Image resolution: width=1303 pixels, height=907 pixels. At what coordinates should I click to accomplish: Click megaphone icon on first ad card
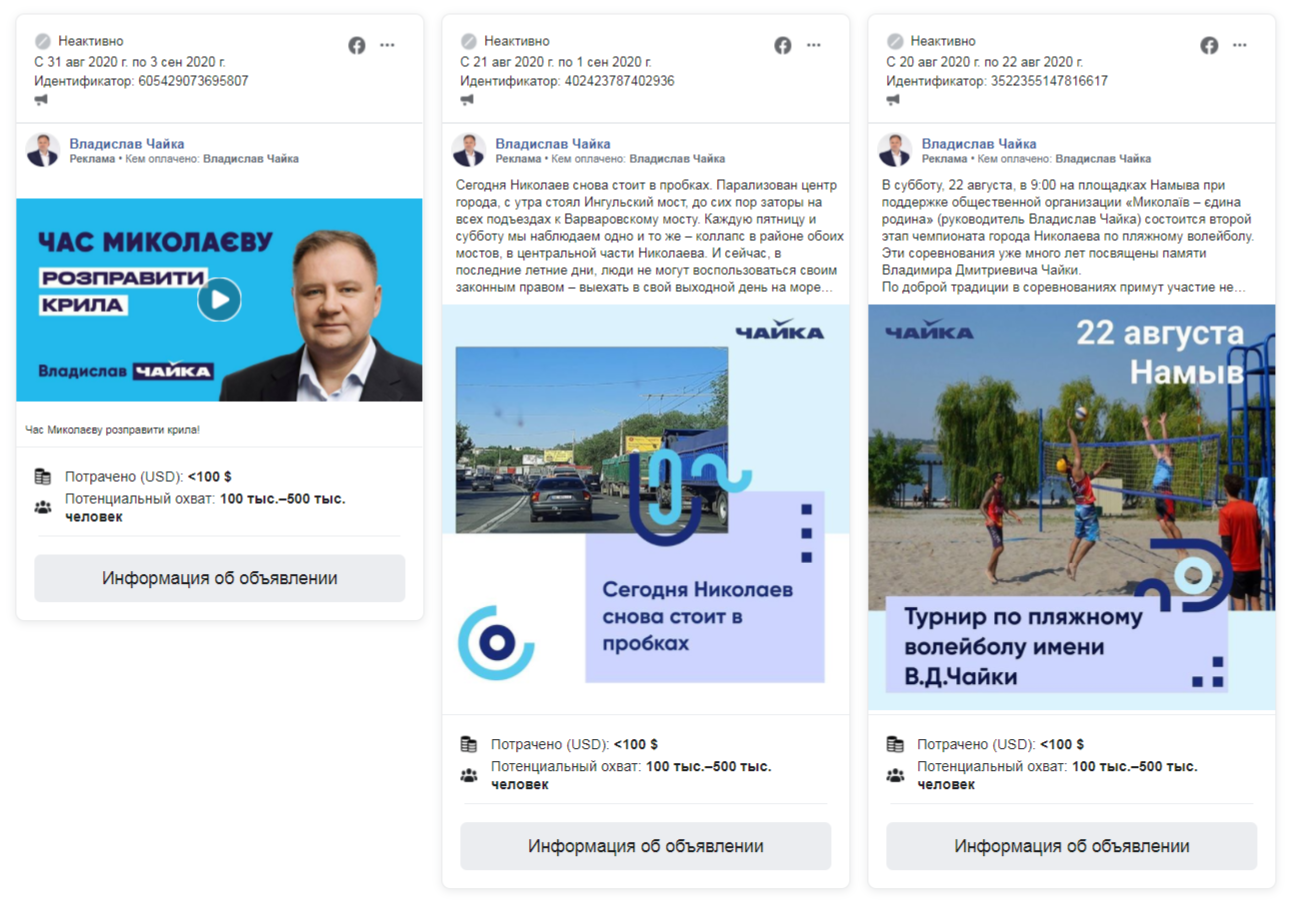(x=41, y=100)
